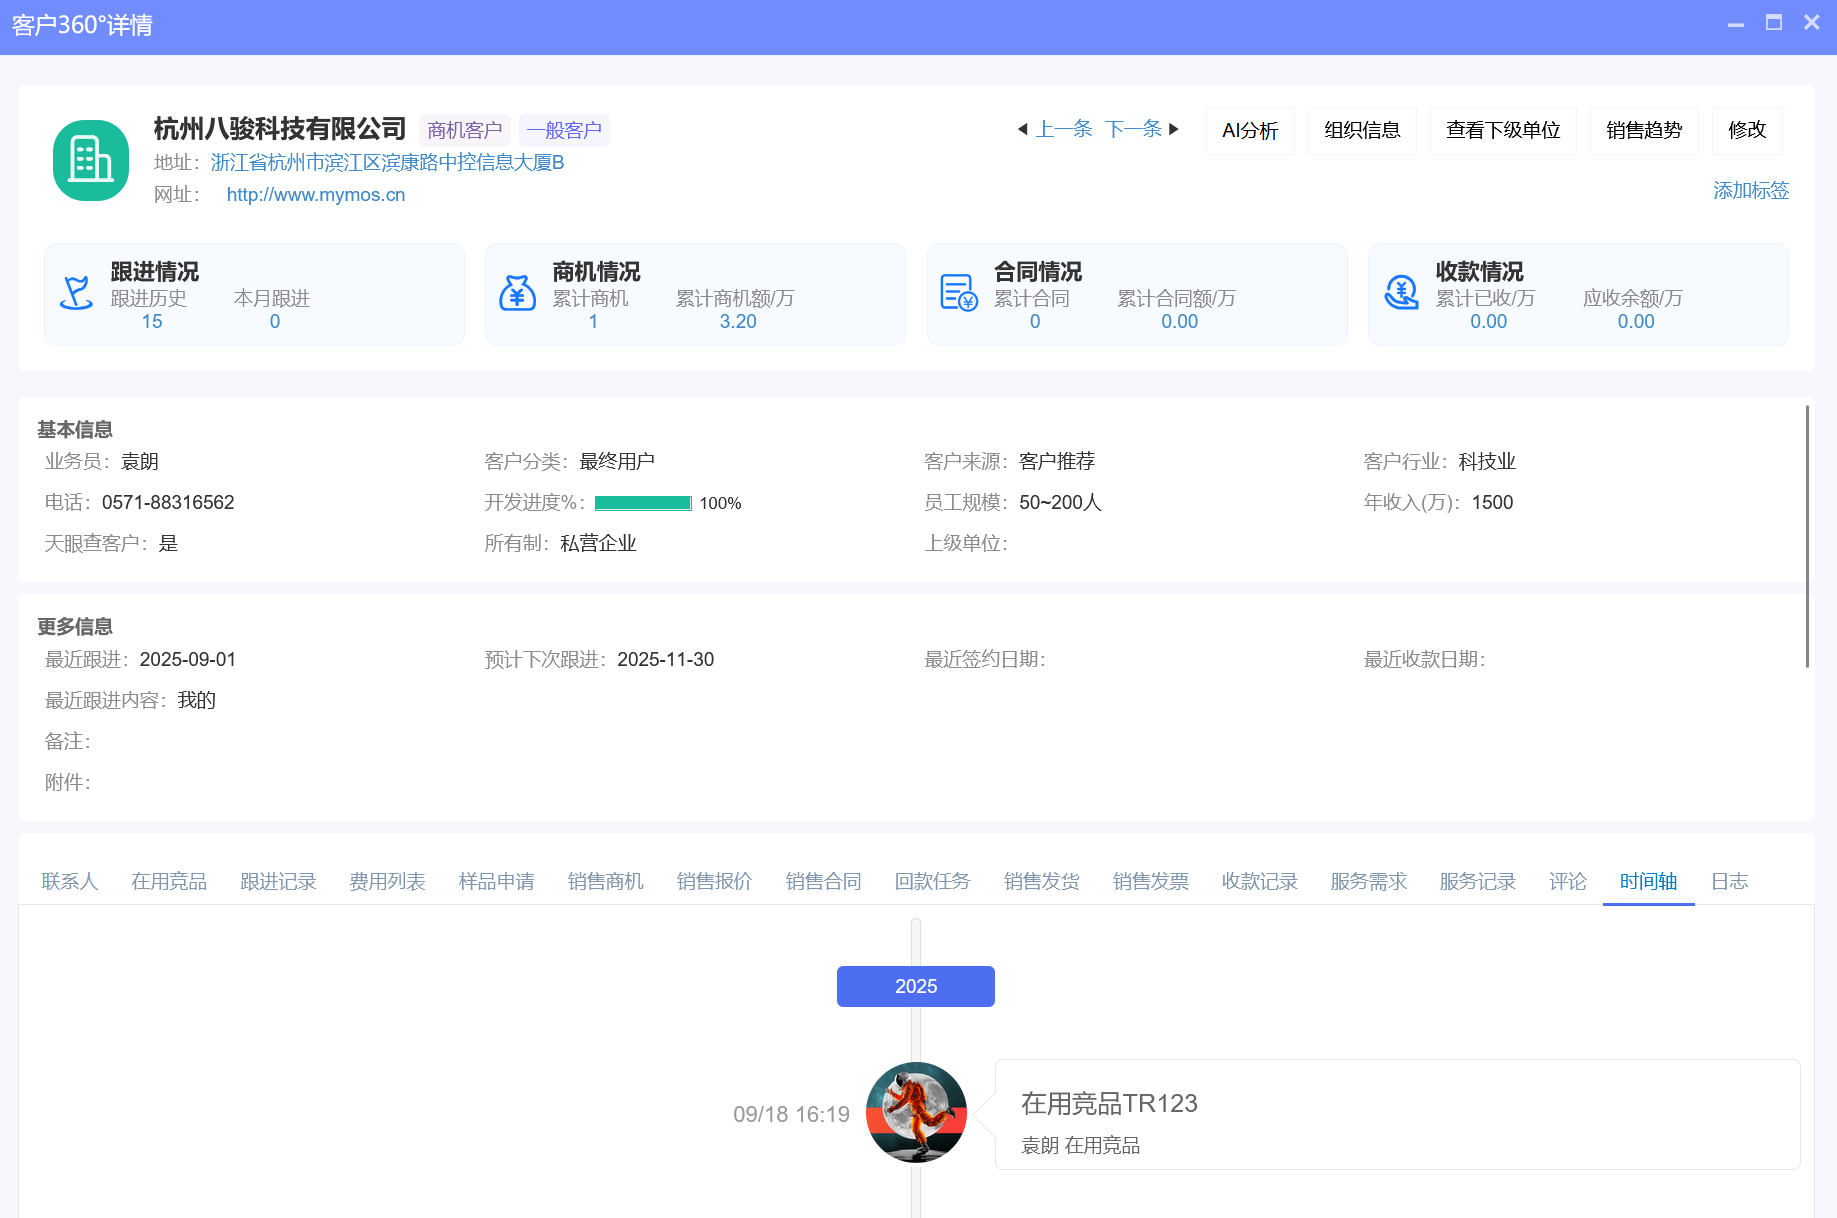Show the 销售趋势 sales trend
Screen dimensions: 1837x1218
[1644, 131]
